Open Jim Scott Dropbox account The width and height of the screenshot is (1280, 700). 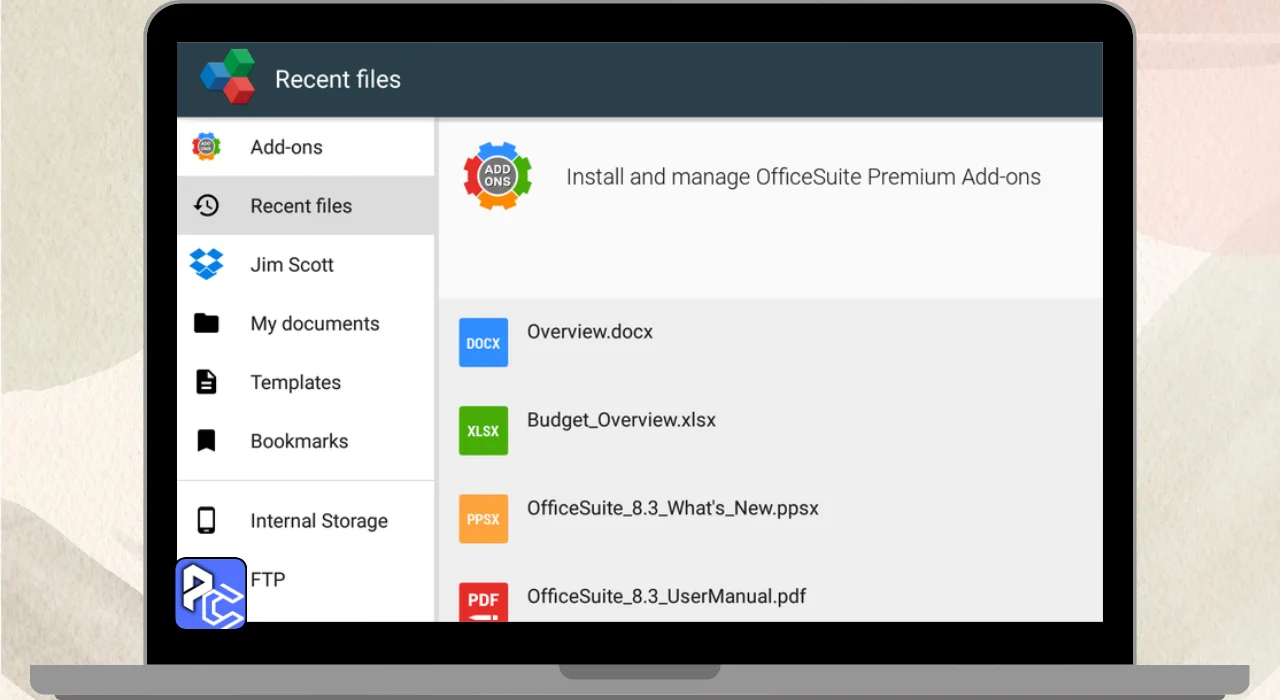[306, 265]
